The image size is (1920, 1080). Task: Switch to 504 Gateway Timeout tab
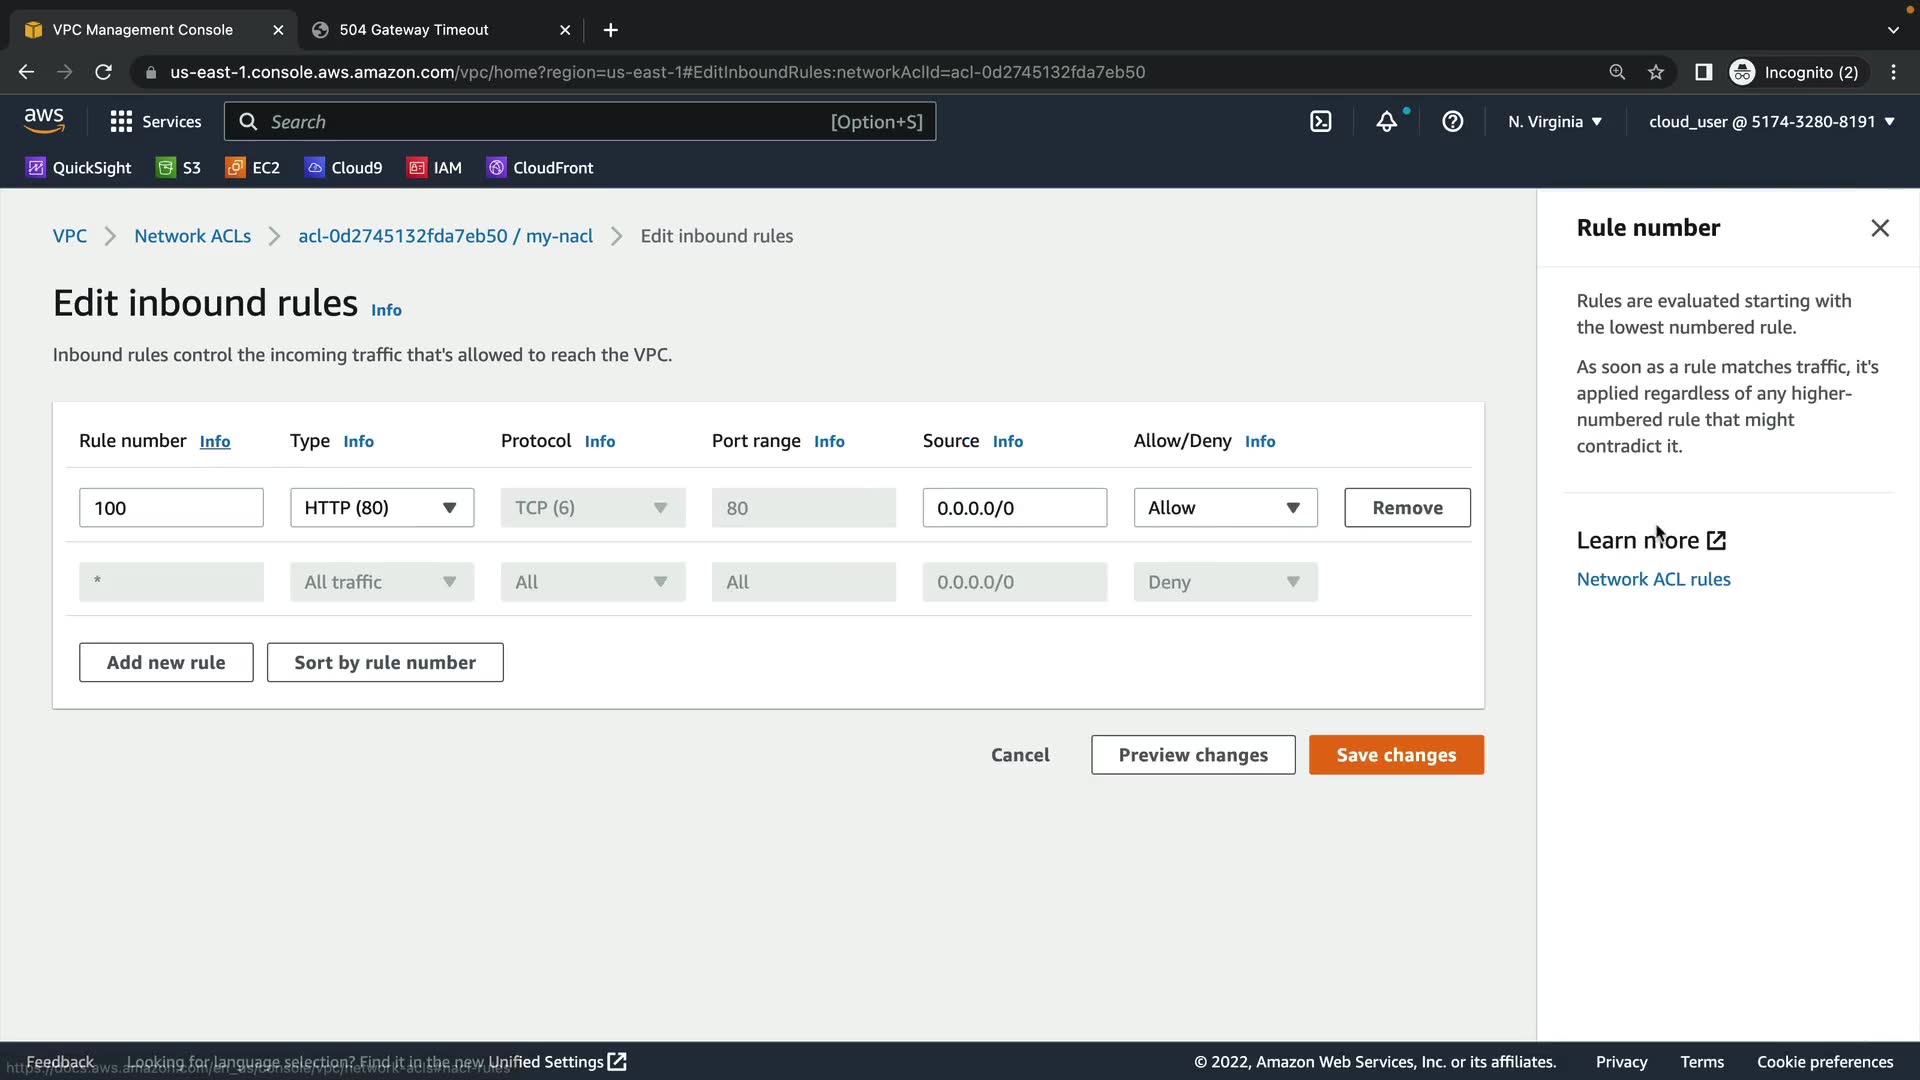click(x=414, y=30)
